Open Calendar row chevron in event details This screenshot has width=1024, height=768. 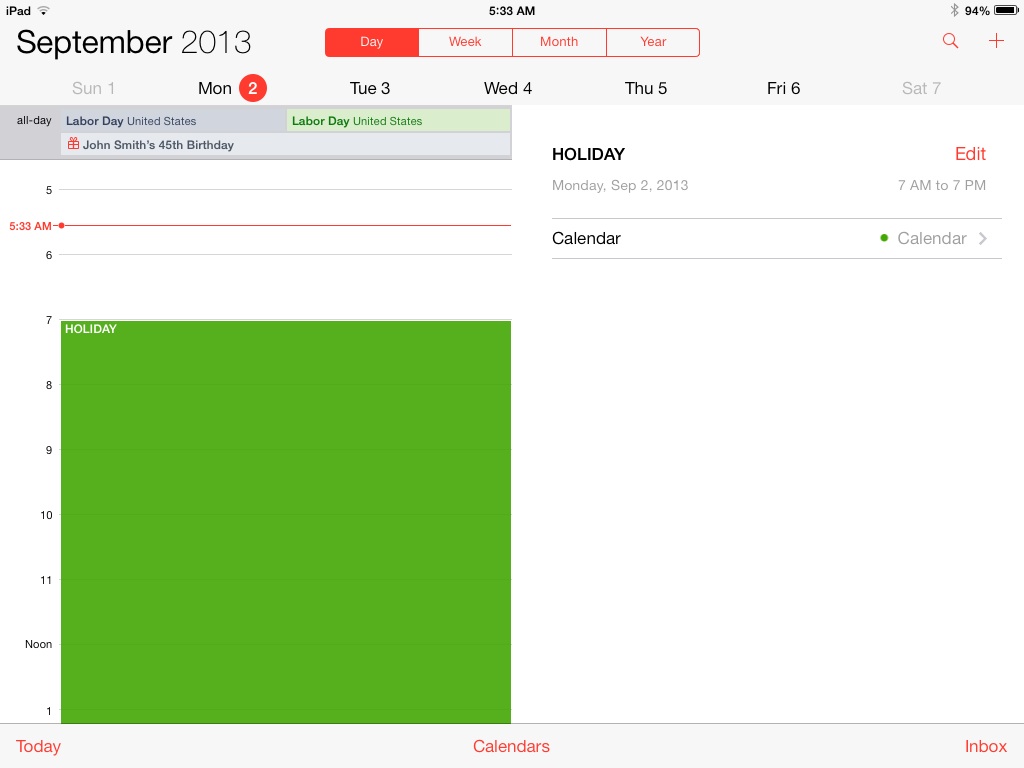(x=983, y=238)
